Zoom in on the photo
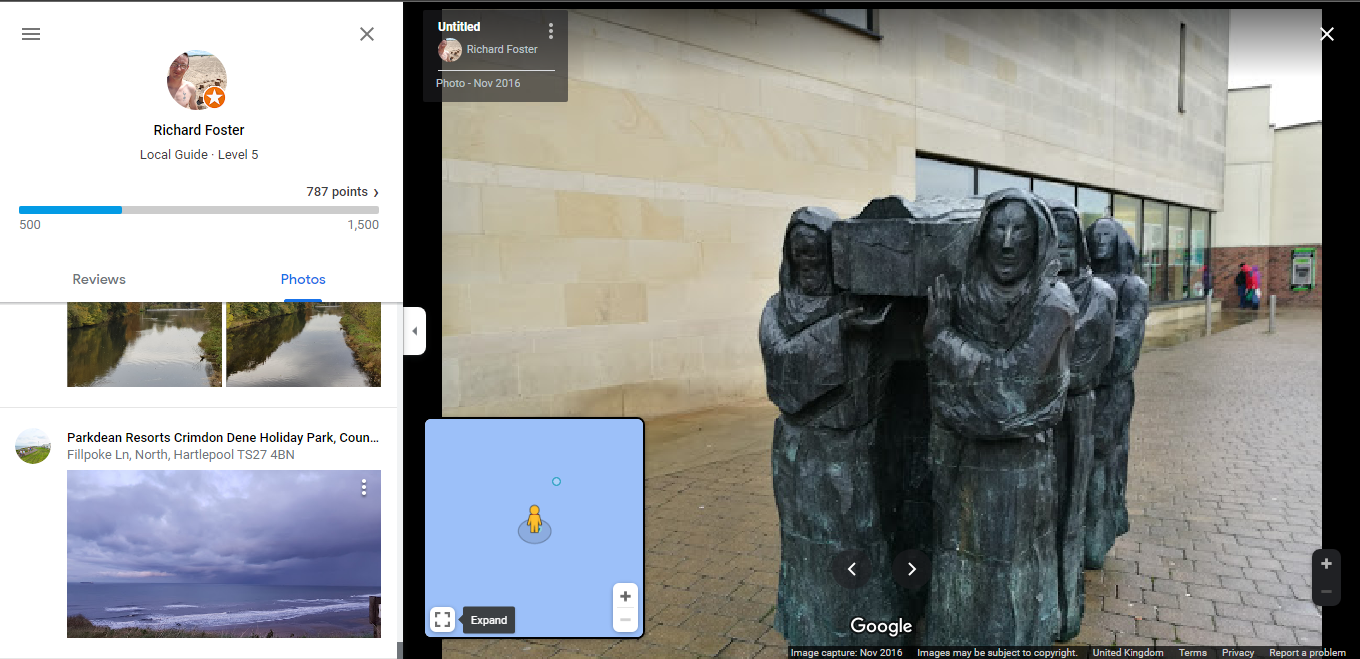Screen dimensions: 1360x659 point(1326,563)
